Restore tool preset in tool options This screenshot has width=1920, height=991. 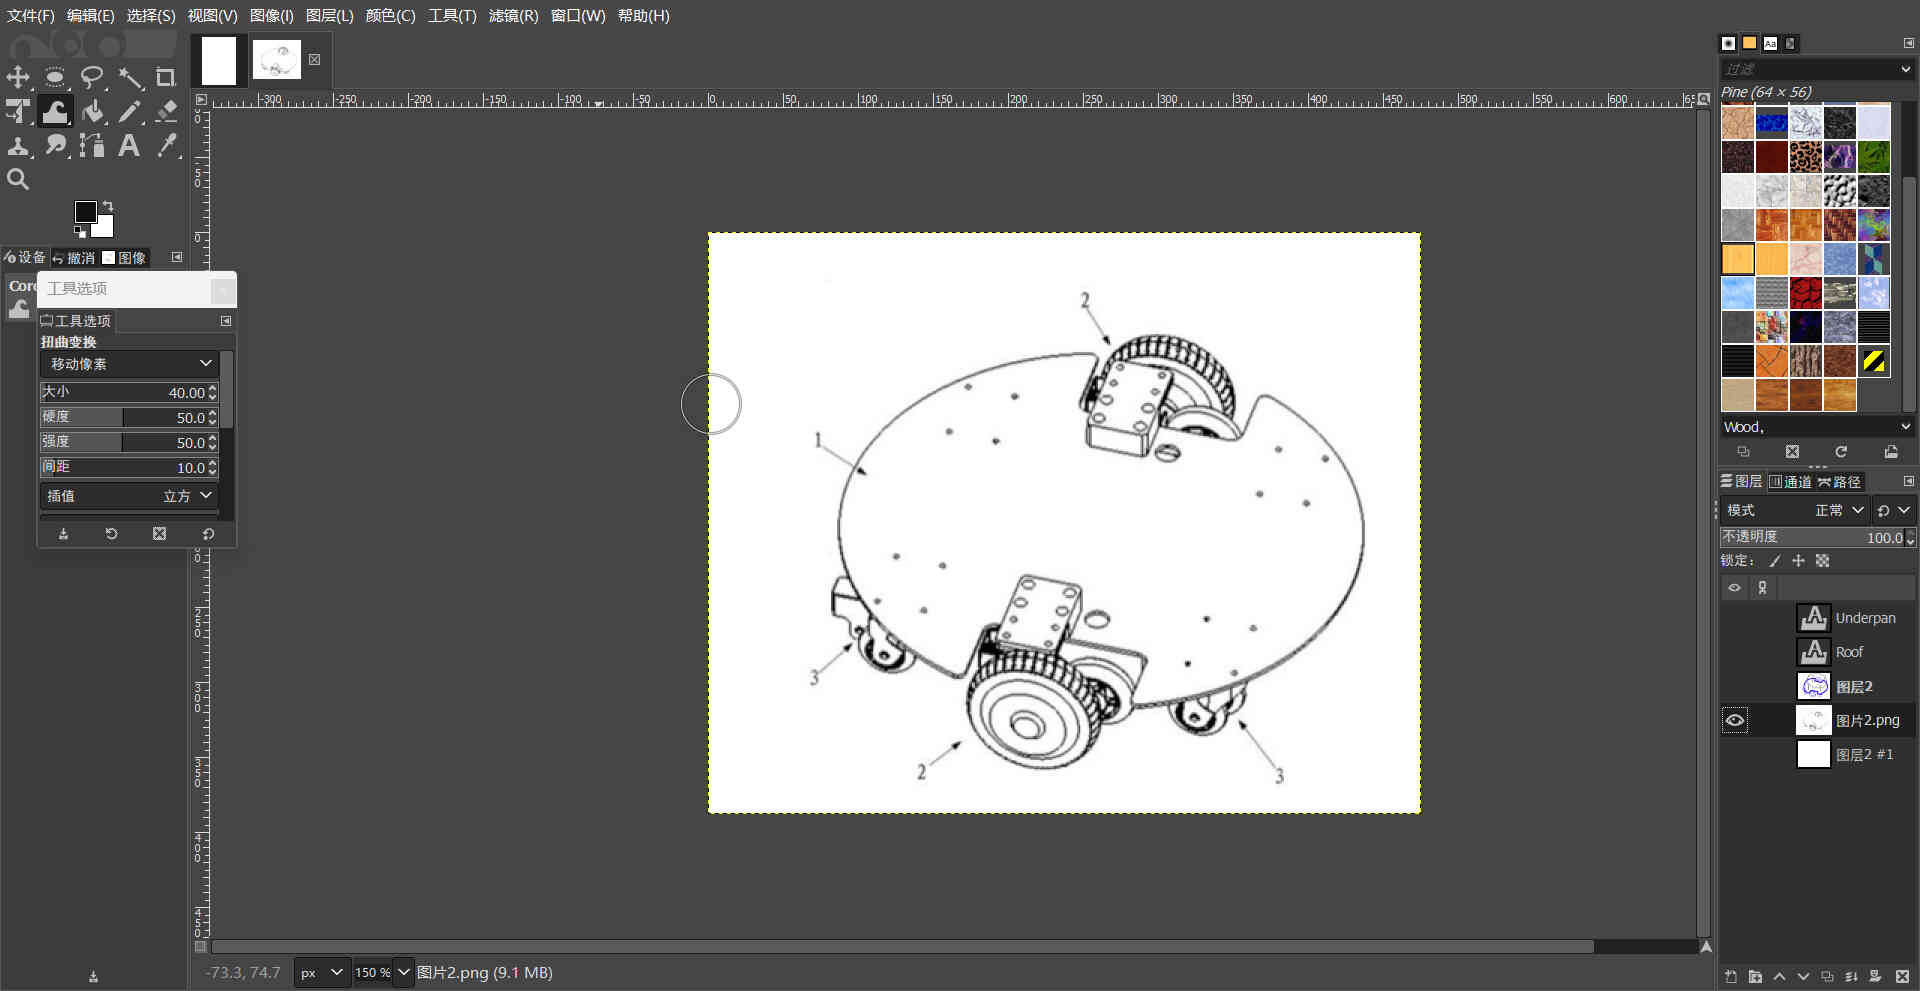tap(111, 534)
